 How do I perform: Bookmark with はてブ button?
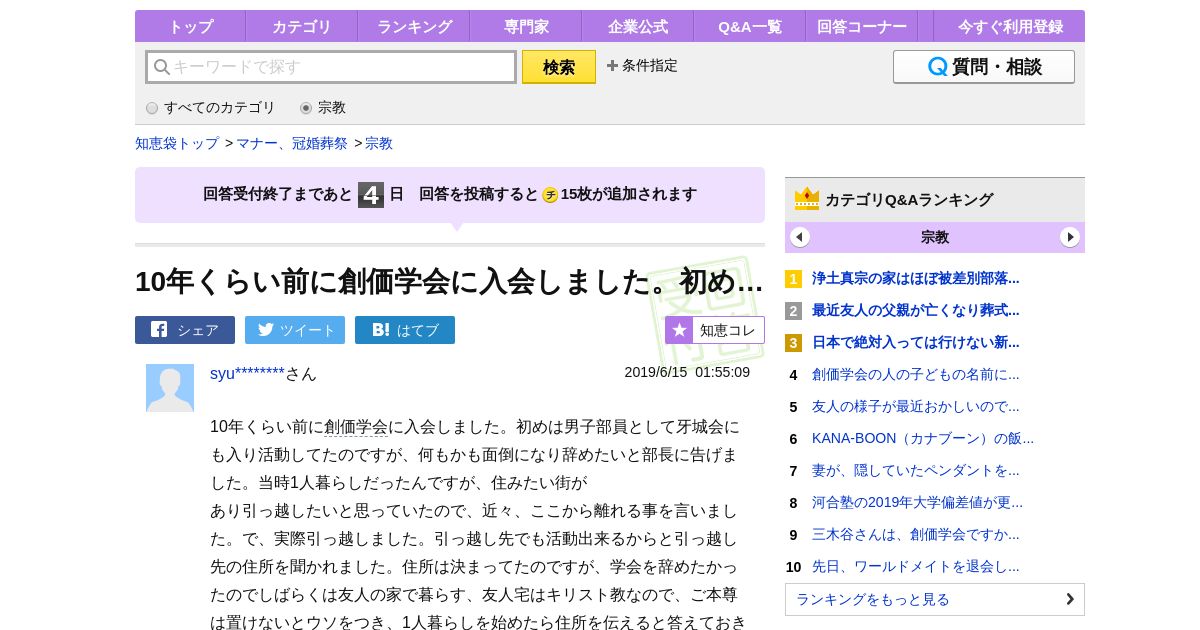point(405,330)
